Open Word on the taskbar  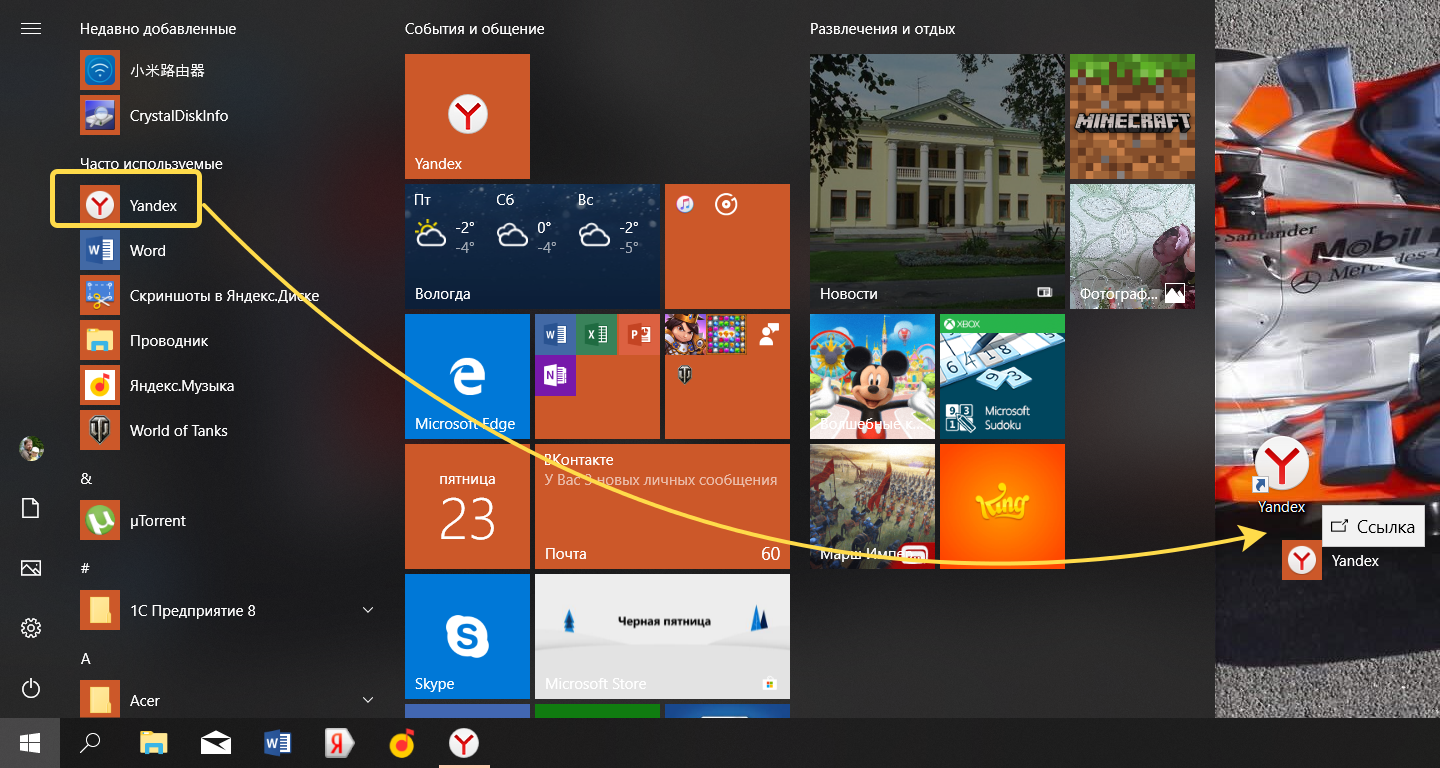277,742
